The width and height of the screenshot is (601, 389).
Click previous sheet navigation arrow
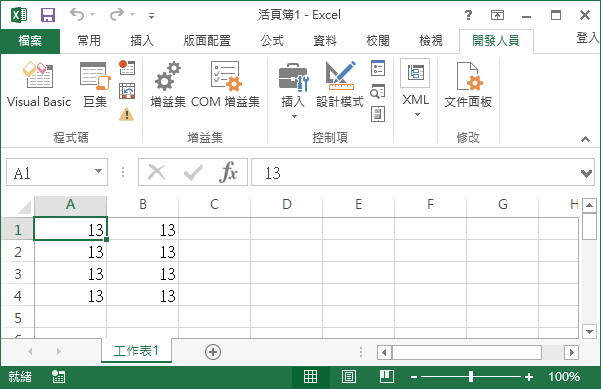30,351
